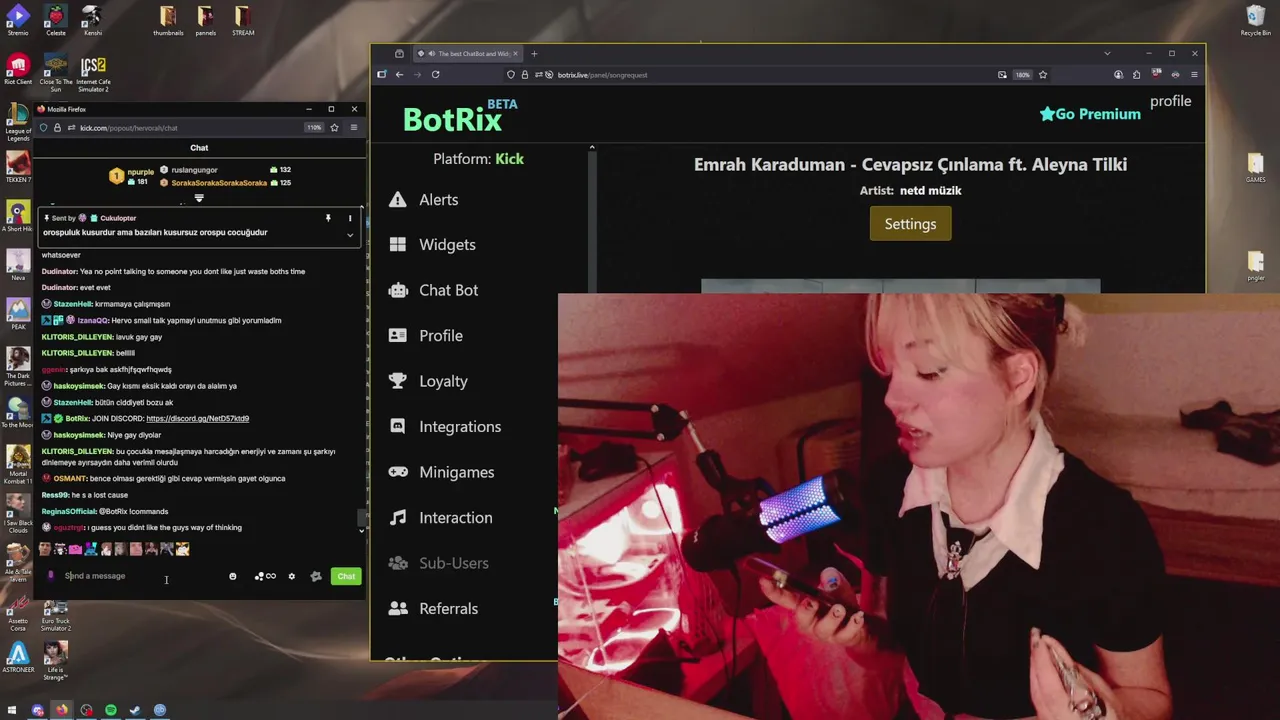The width and height of the screenshot is (1280, 720).
Task: Click the Sub-Users sidebar entry
Action: tap(439, 563)
